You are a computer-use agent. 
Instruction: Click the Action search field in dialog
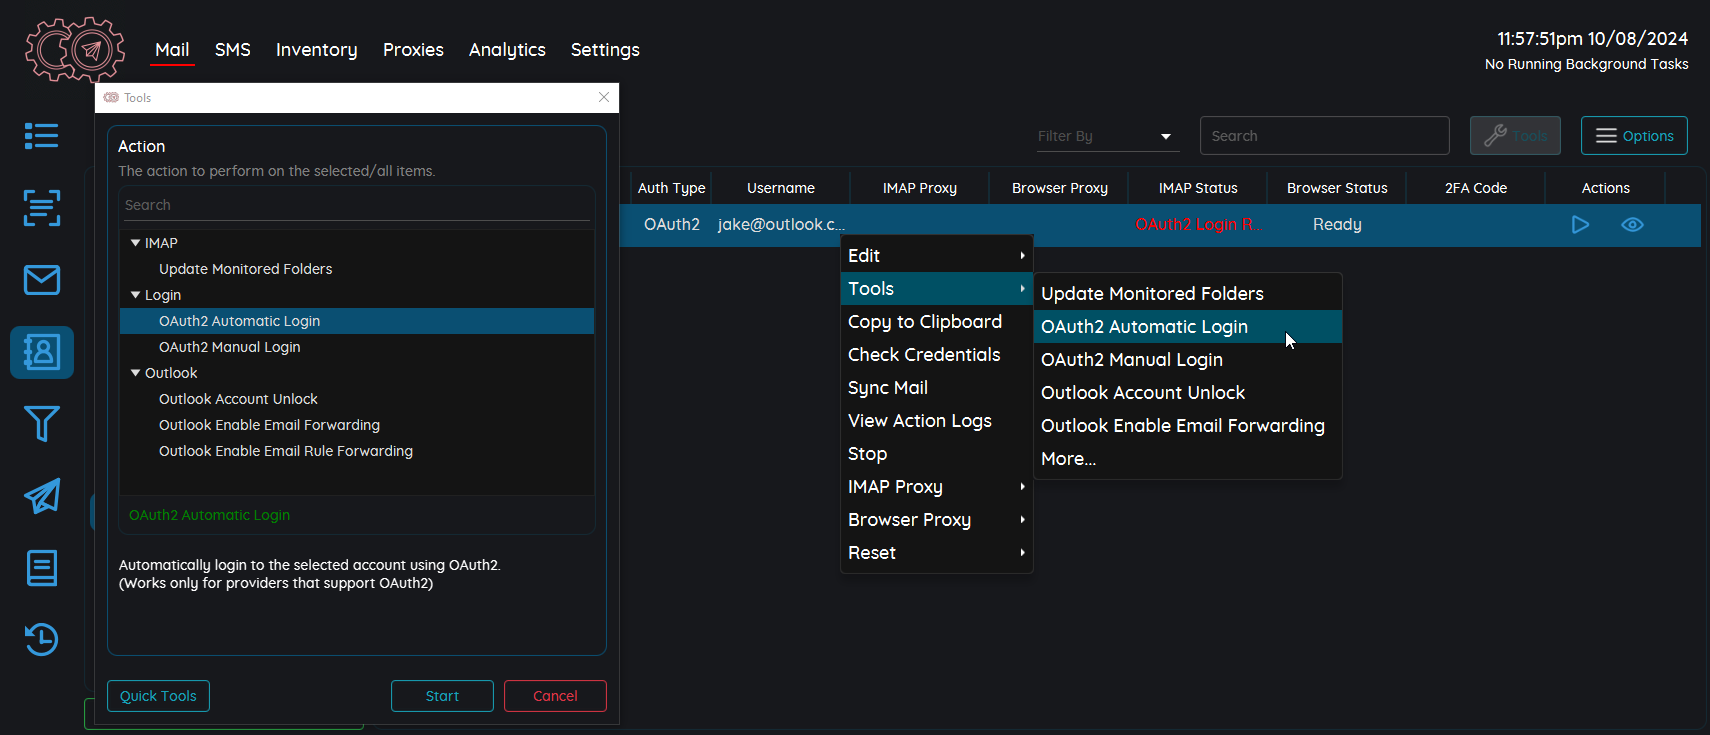(x=356, y=205)
